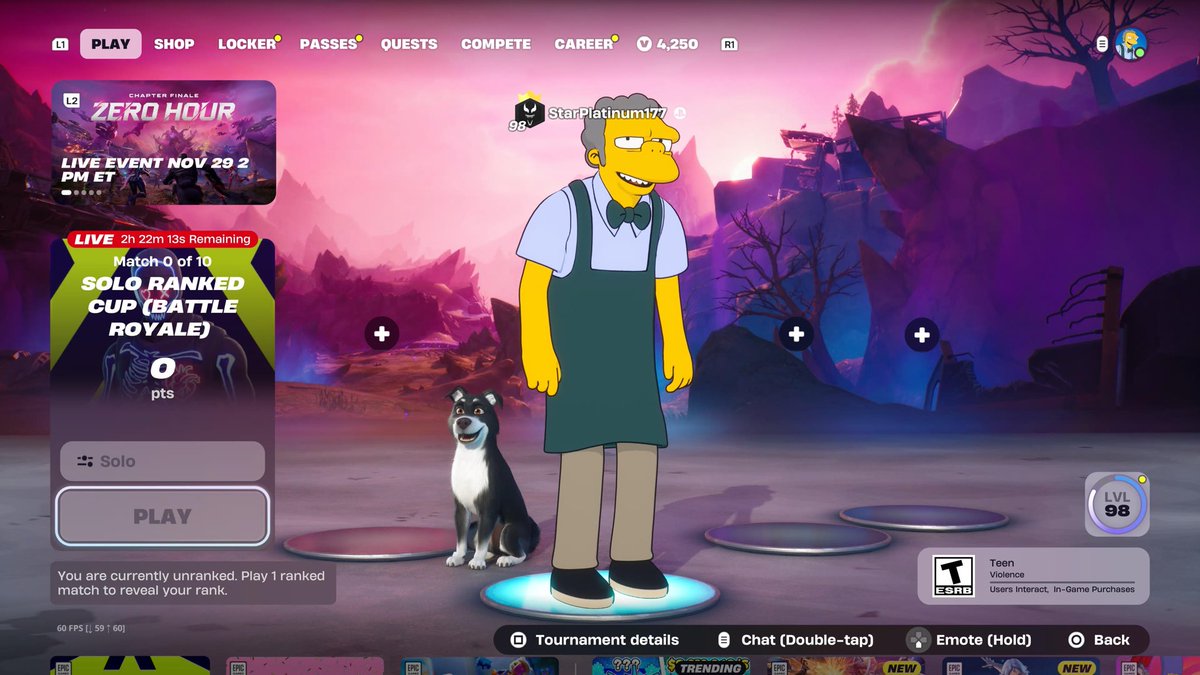Click the Emote d-pad icon
This screenshot has width=1200, height=675.
pyautogui.click(x=917, y=640)
